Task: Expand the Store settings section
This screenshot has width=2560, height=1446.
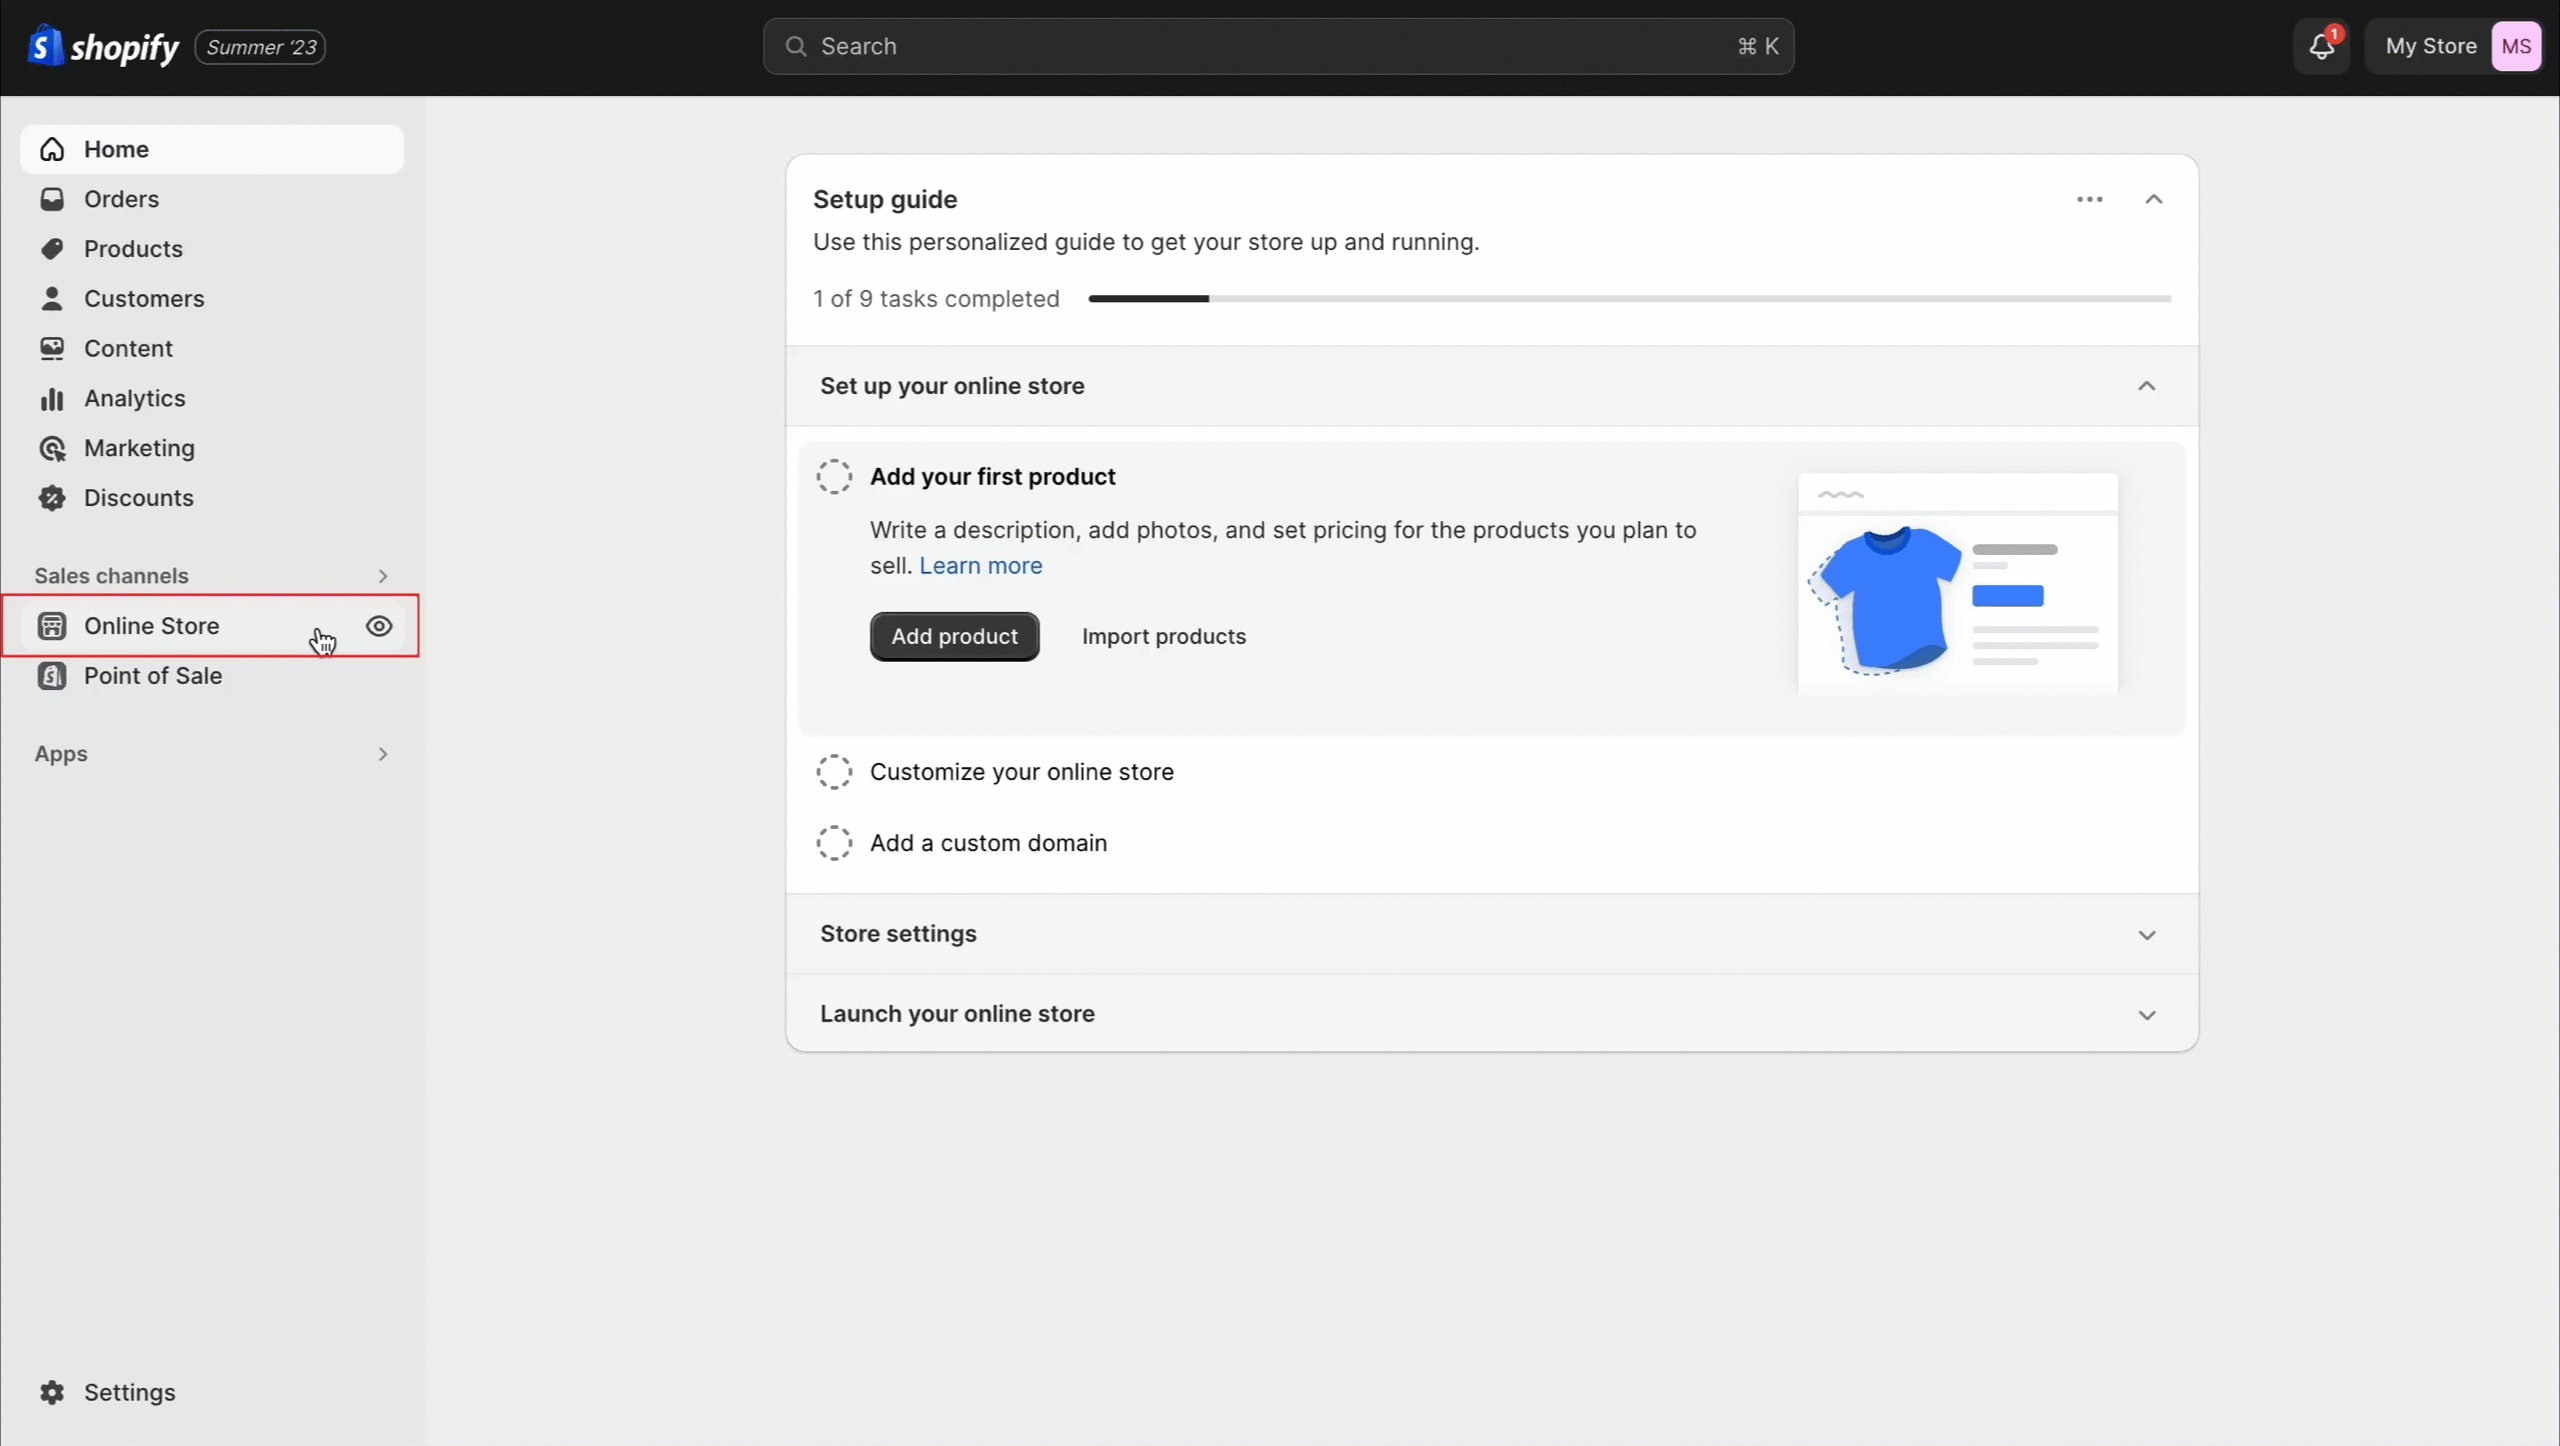Action: pyautogui.click(x=1492, y=933)
